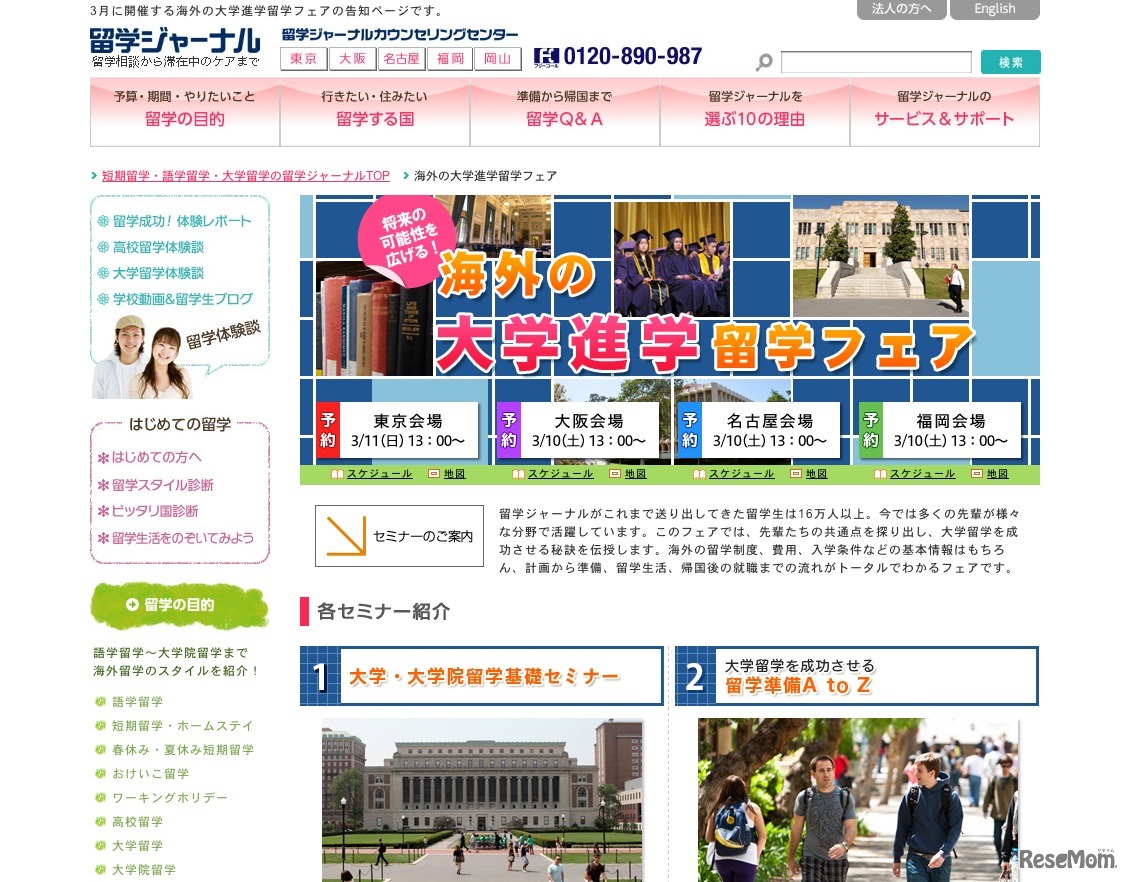Open スケジュール link under 大阪会場

(560, 474)
